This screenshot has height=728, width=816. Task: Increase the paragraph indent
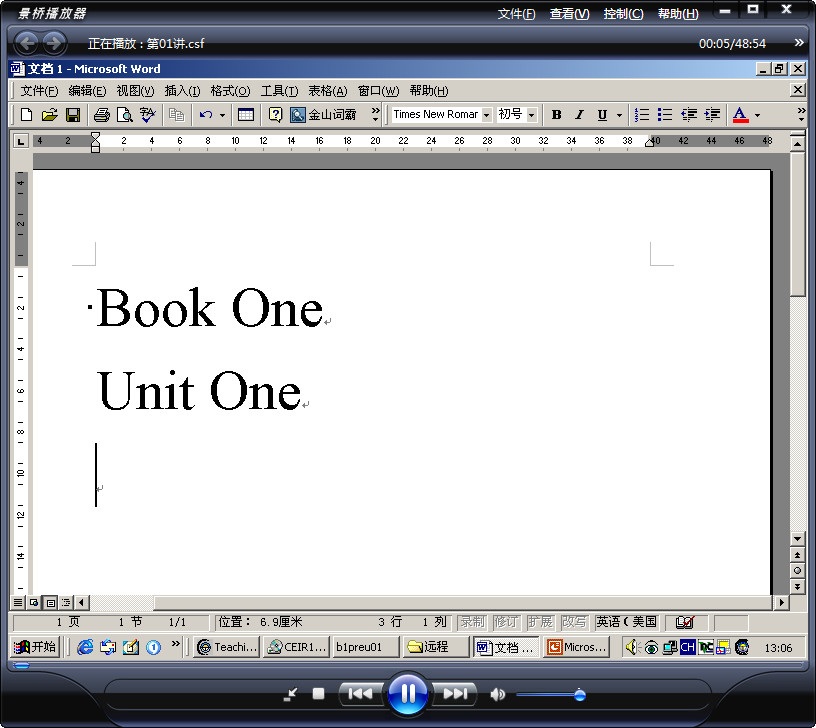(712, 114)
